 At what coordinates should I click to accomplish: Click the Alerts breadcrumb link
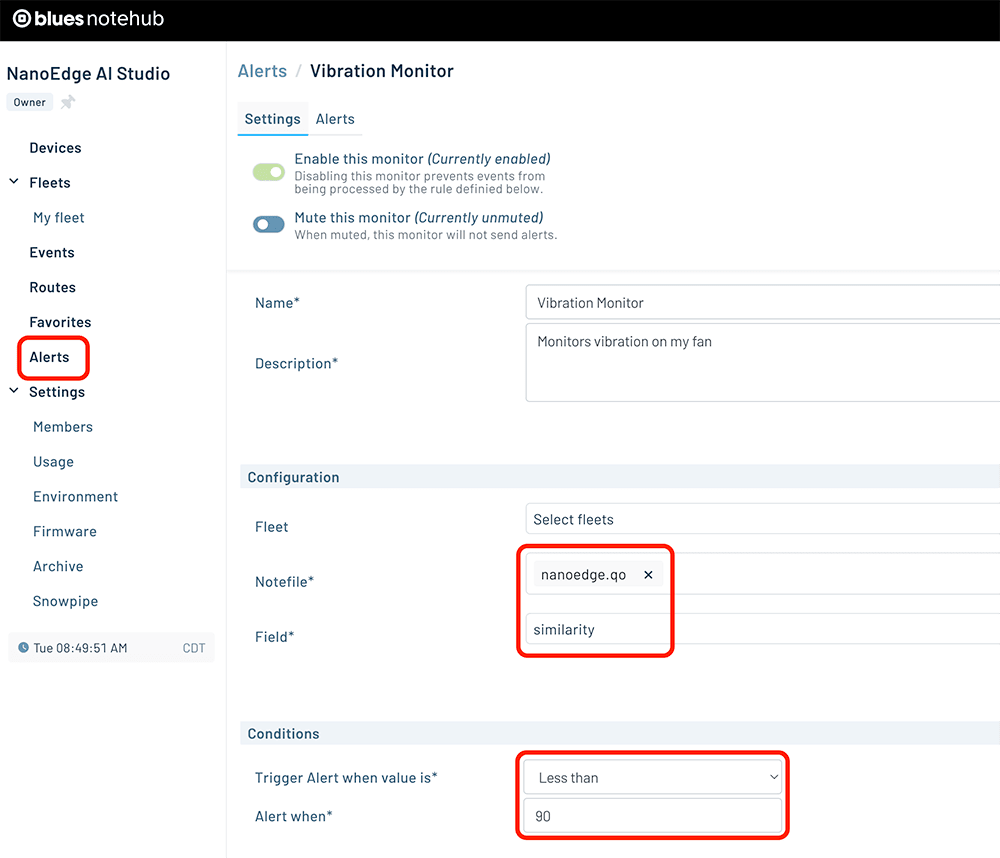pos(262,71)
